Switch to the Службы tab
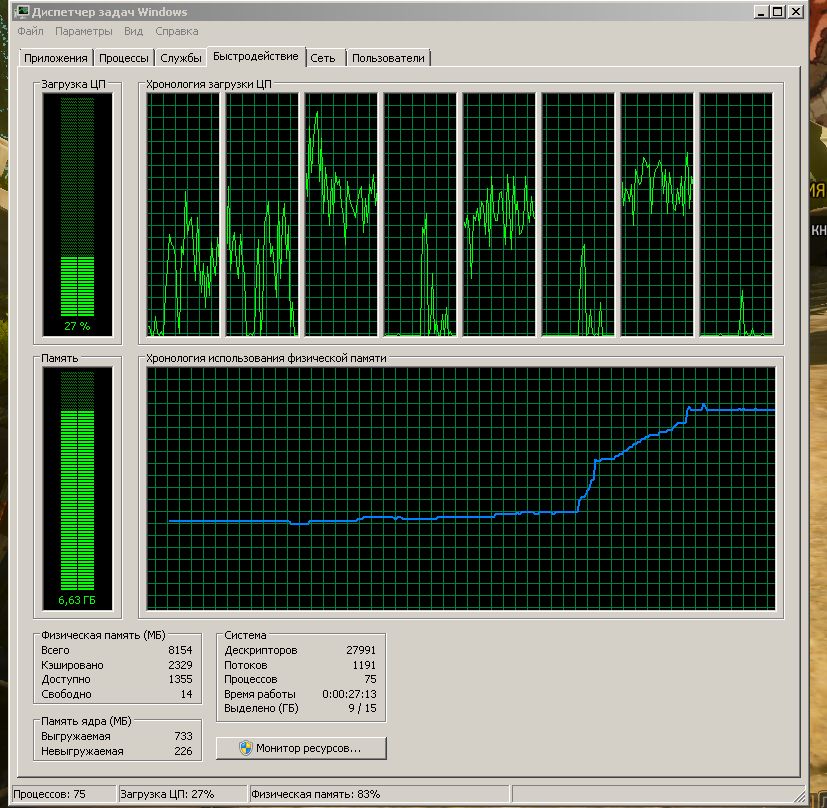Viewport: 827px width, 808px height. point(181,58)
